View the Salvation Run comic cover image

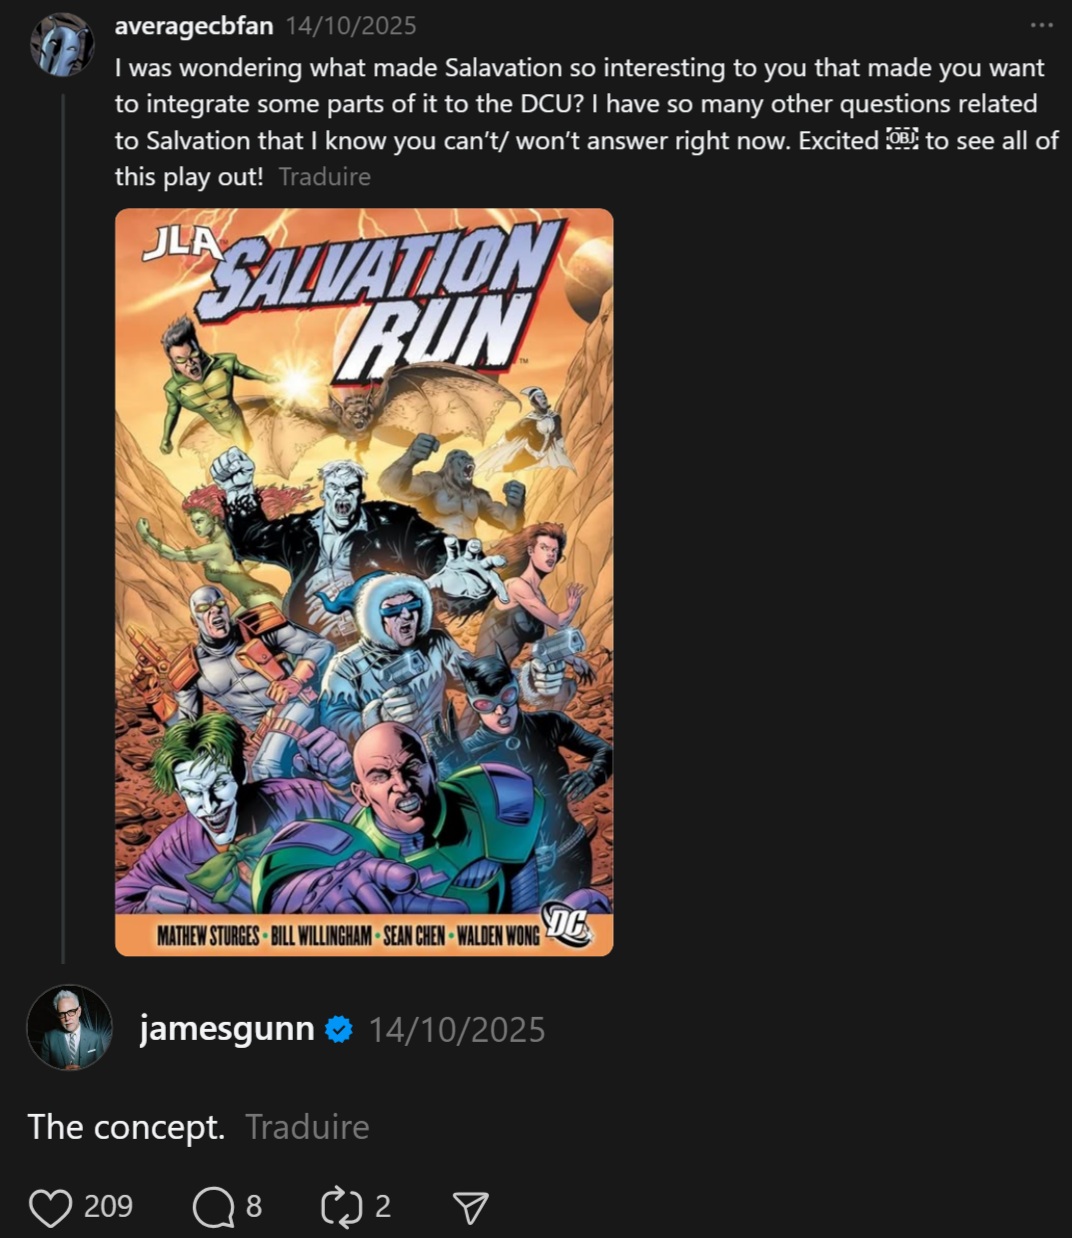point(364,582)
